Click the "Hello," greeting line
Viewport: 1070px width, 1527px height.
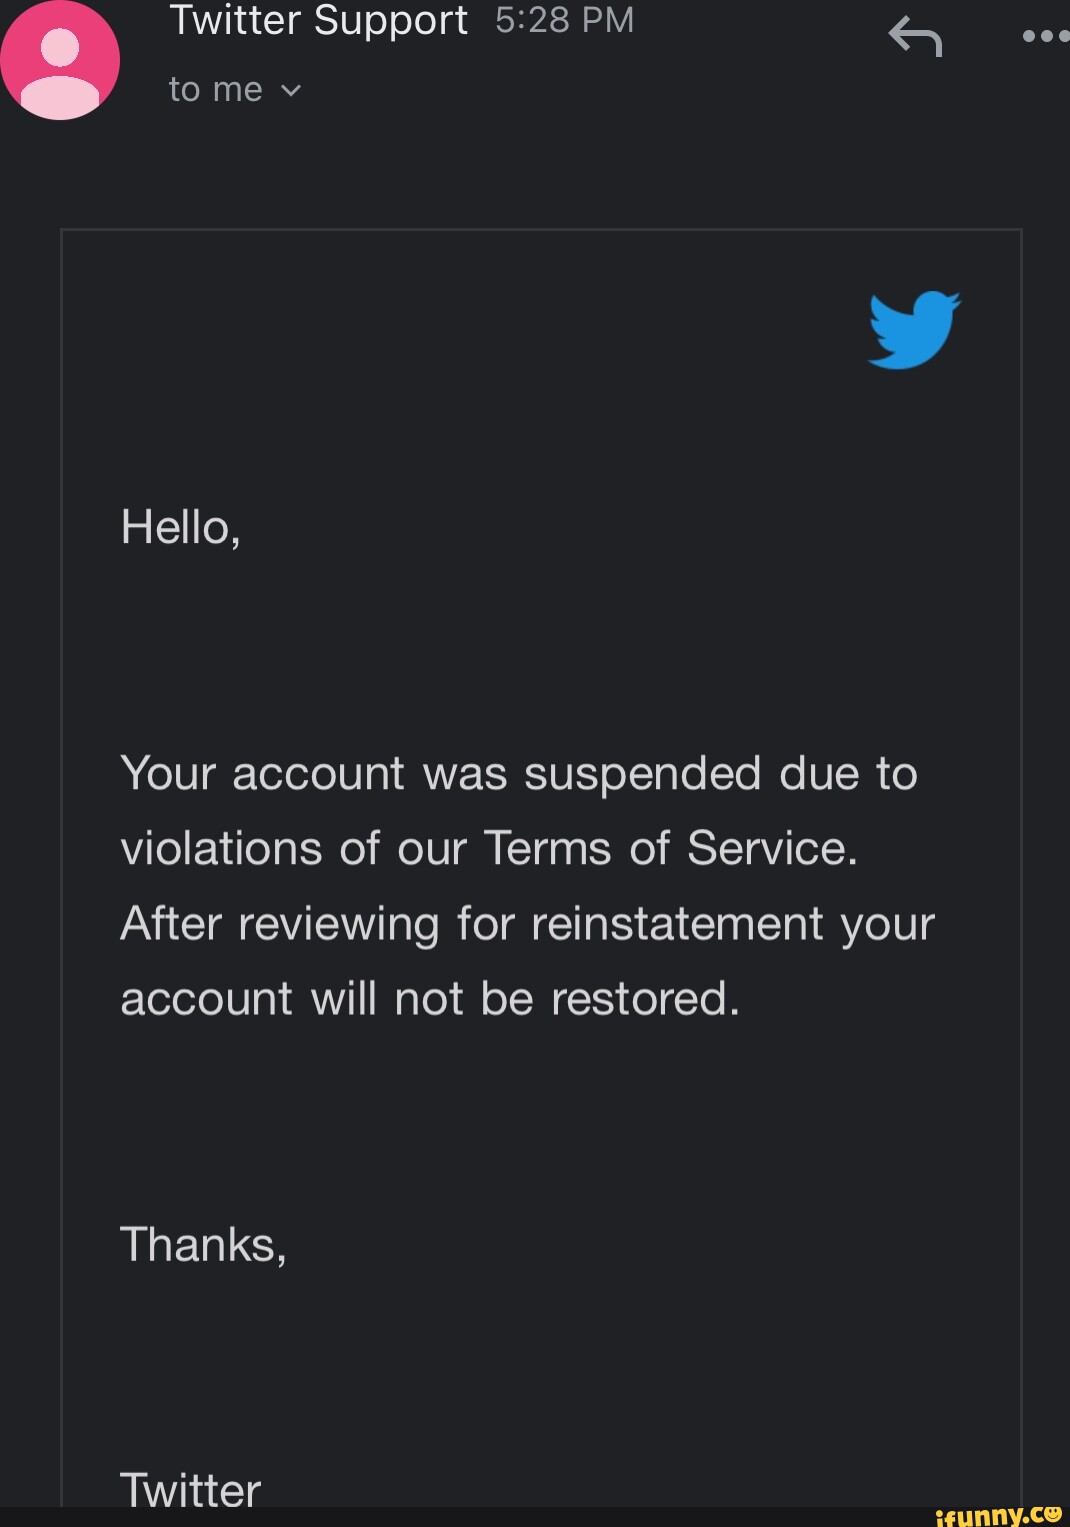click(180, 527)
